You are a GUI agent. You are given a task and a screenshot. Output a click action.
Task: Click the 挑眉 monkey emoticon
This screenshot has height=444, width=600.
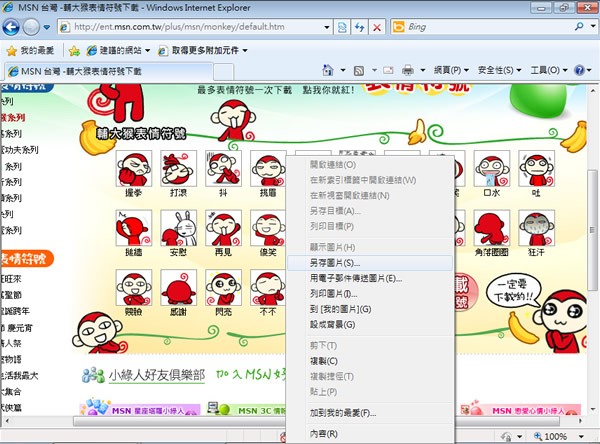(268, 168)
